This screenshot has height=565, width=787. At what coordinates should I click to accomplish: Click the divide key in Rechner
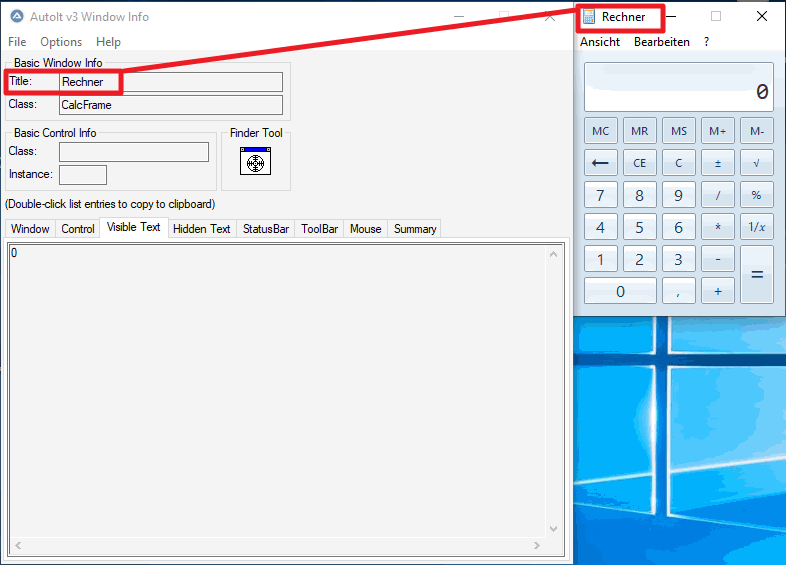coord(718,195)
